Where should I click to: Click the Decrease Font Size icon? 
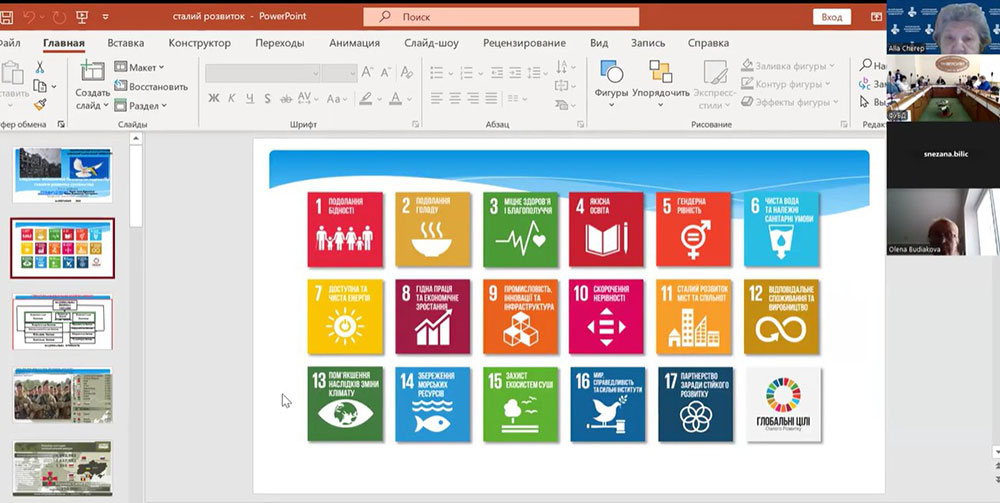386,73
